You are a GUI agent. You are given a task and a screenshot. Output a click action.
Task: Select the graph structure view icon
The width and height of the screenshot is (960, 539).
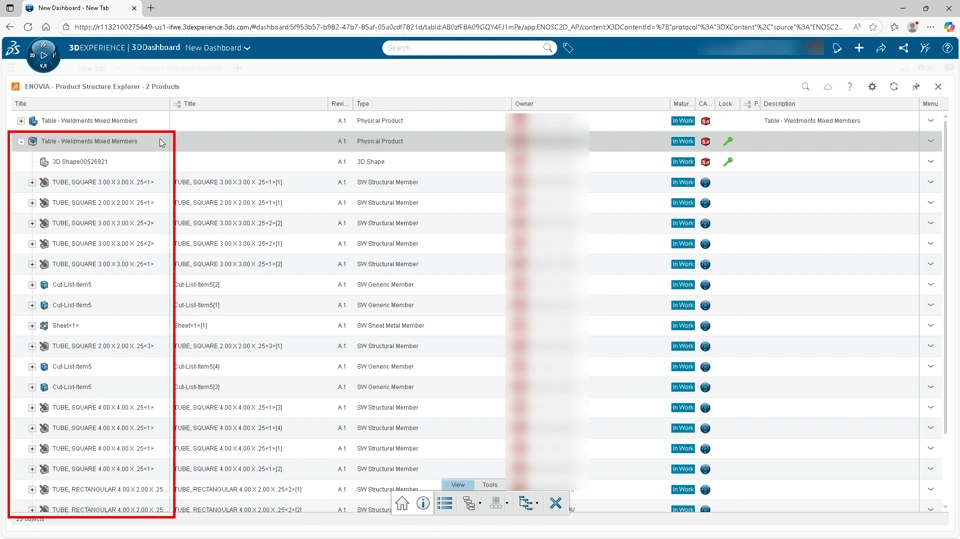pos(468,503)
